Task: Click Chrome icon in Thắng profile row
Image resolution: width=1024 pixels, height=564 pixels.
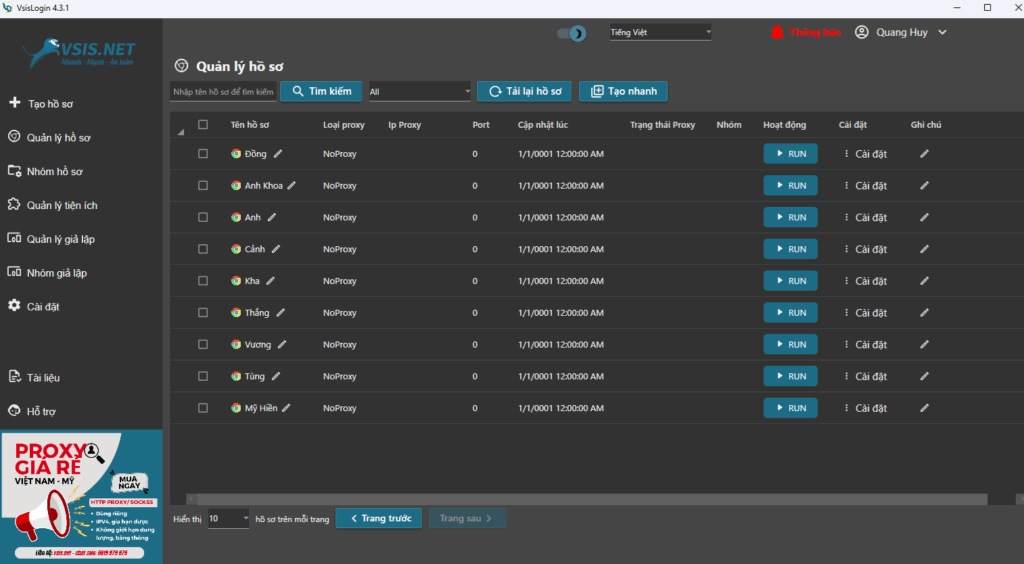Action: click(236, 313)
